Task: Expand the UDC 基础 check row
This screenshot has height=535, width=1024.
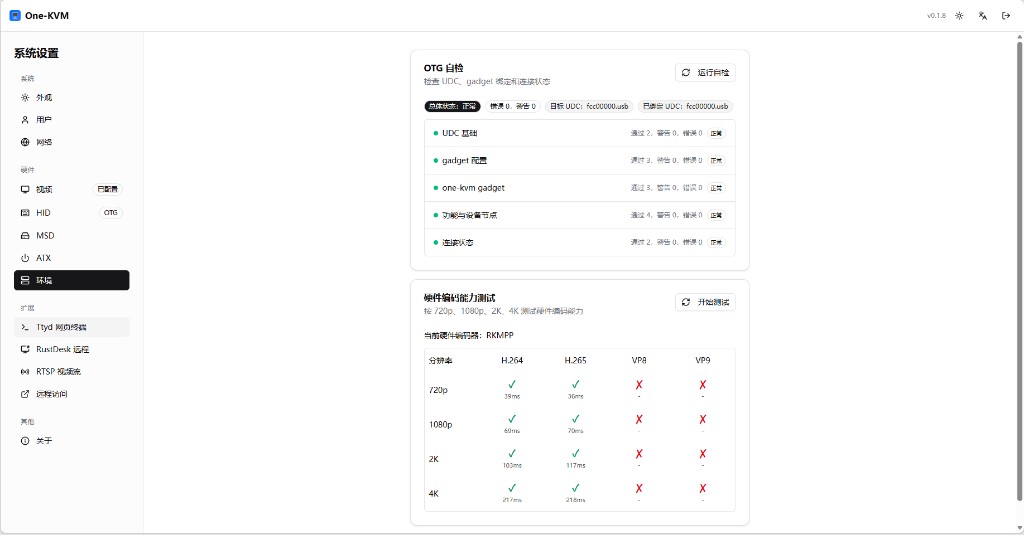Action: [579, 133]
